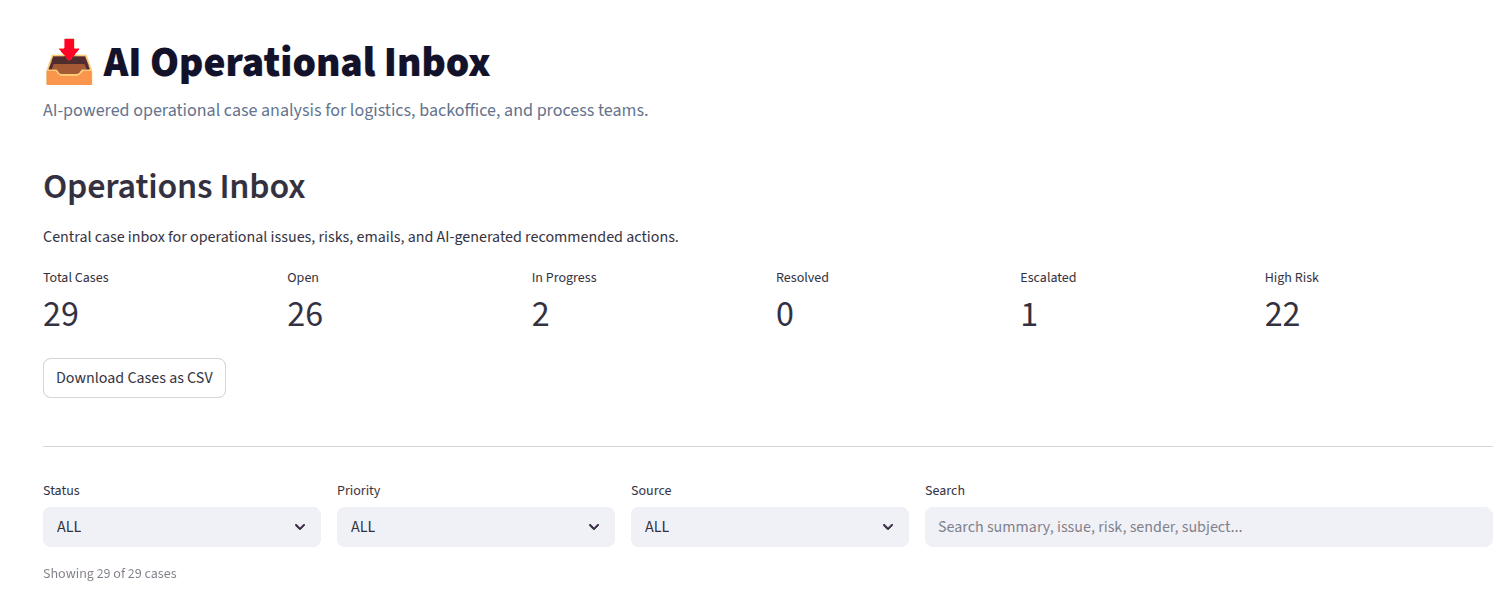
Task: Select the In Progress value 2
Action: [541, 315]
